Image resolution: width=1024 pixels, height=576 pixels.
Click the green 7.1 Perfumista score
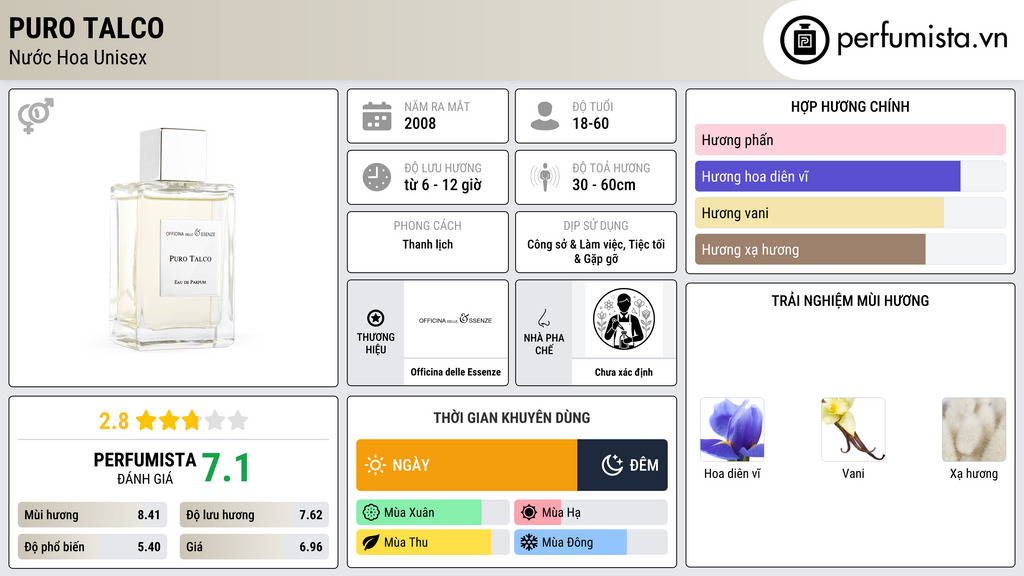225,468
